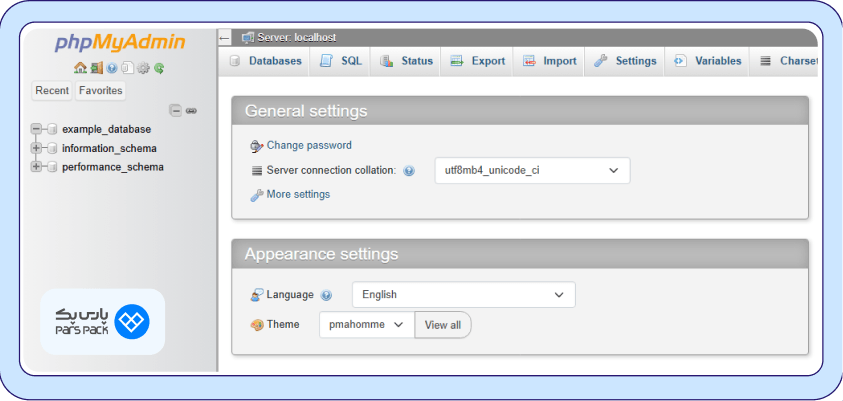Click the Recent tables button

tap(52, 90)
